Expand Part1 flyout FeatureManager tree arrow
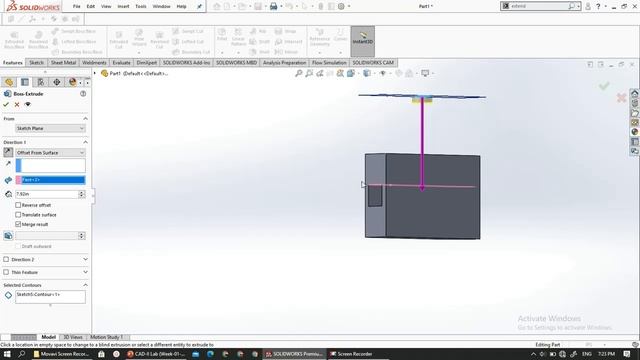Screen dimensions: 640x360 pyautogui.click(x=95, y=73)
